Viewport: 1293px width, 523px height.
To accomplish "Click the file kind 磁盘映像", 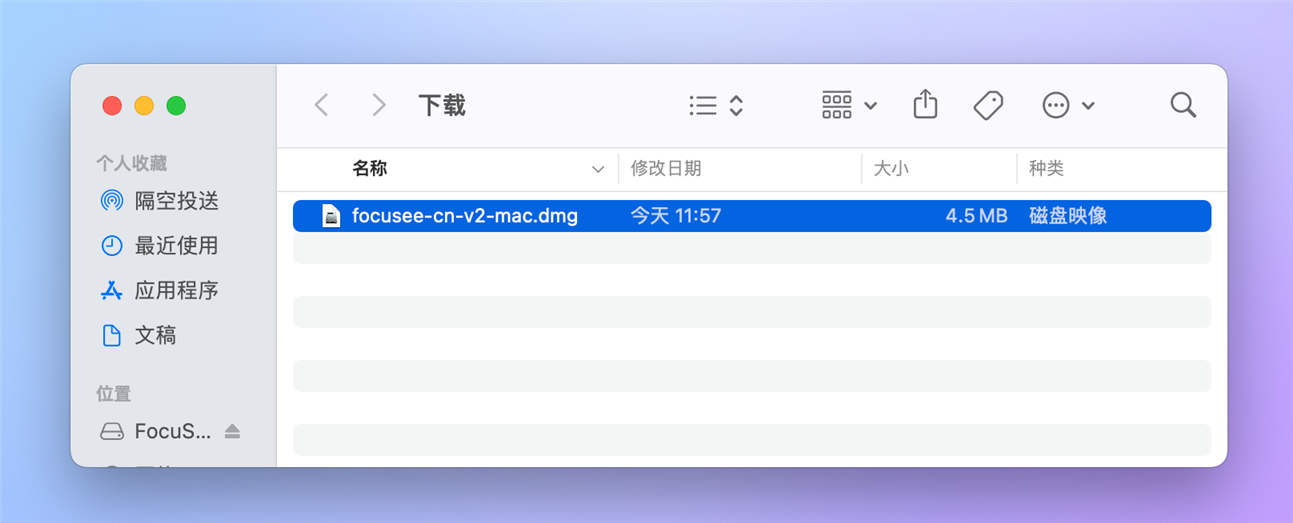I will pyautogui.click(x=1068, y=216).
